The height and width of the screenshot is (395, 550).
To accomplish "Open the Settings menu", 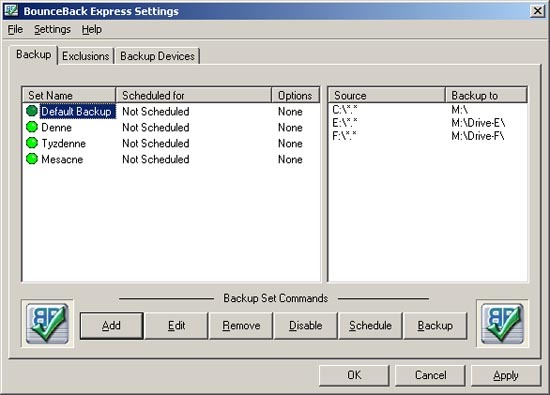I will [x=52, y=29].
